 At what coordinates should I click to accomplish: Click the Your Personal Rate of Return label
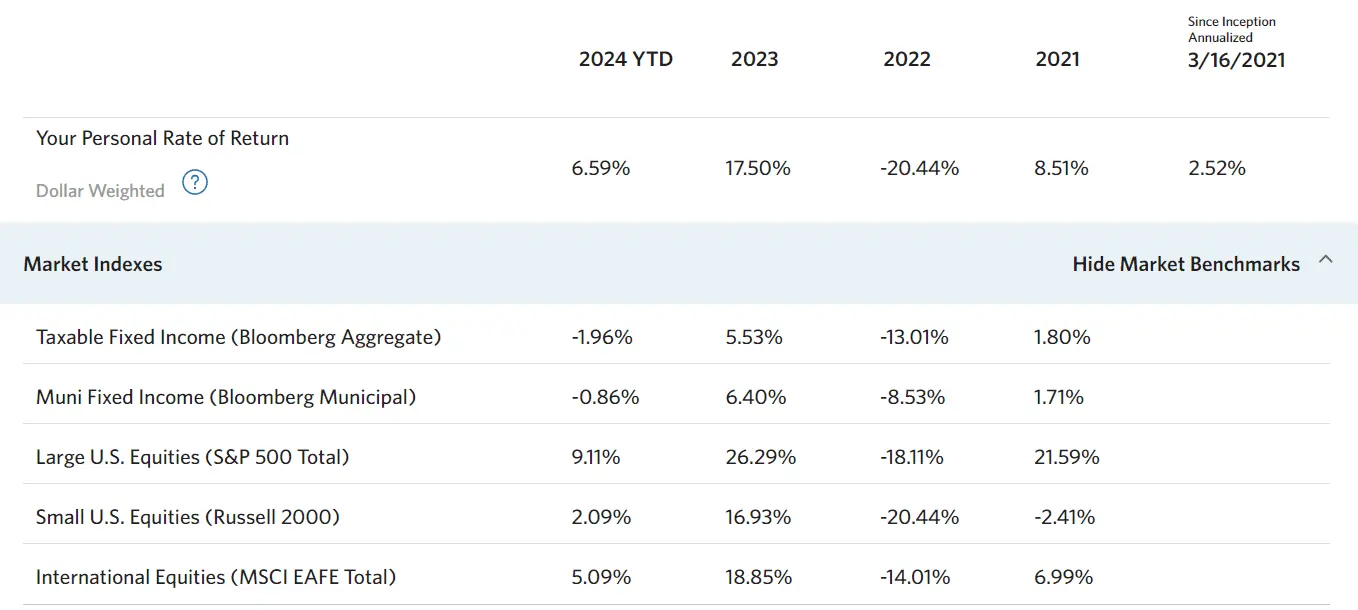click(x=162, y=138)
